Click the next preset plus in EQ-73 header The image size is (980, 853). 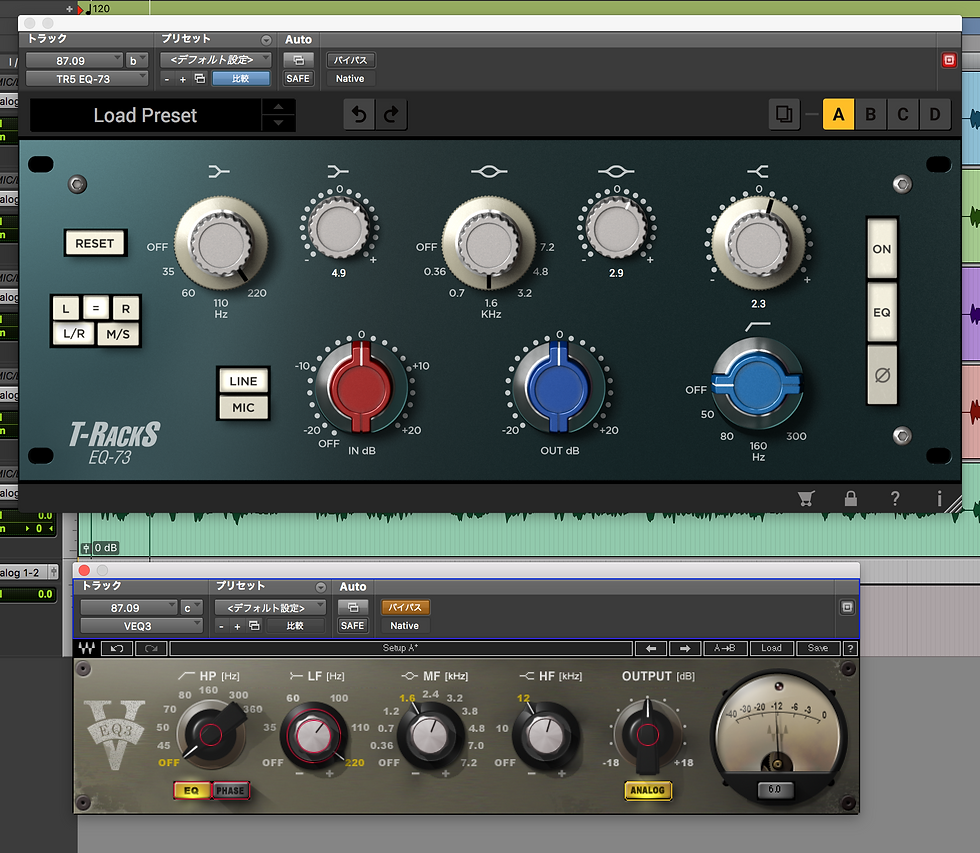point(182,79)
